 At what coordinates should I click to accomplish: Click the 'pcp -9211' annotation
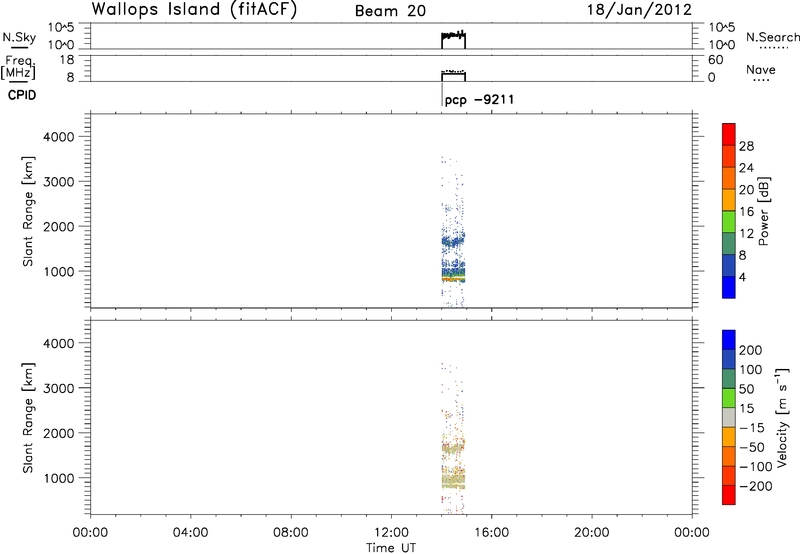pyautogui.click(x=479, y=99)
